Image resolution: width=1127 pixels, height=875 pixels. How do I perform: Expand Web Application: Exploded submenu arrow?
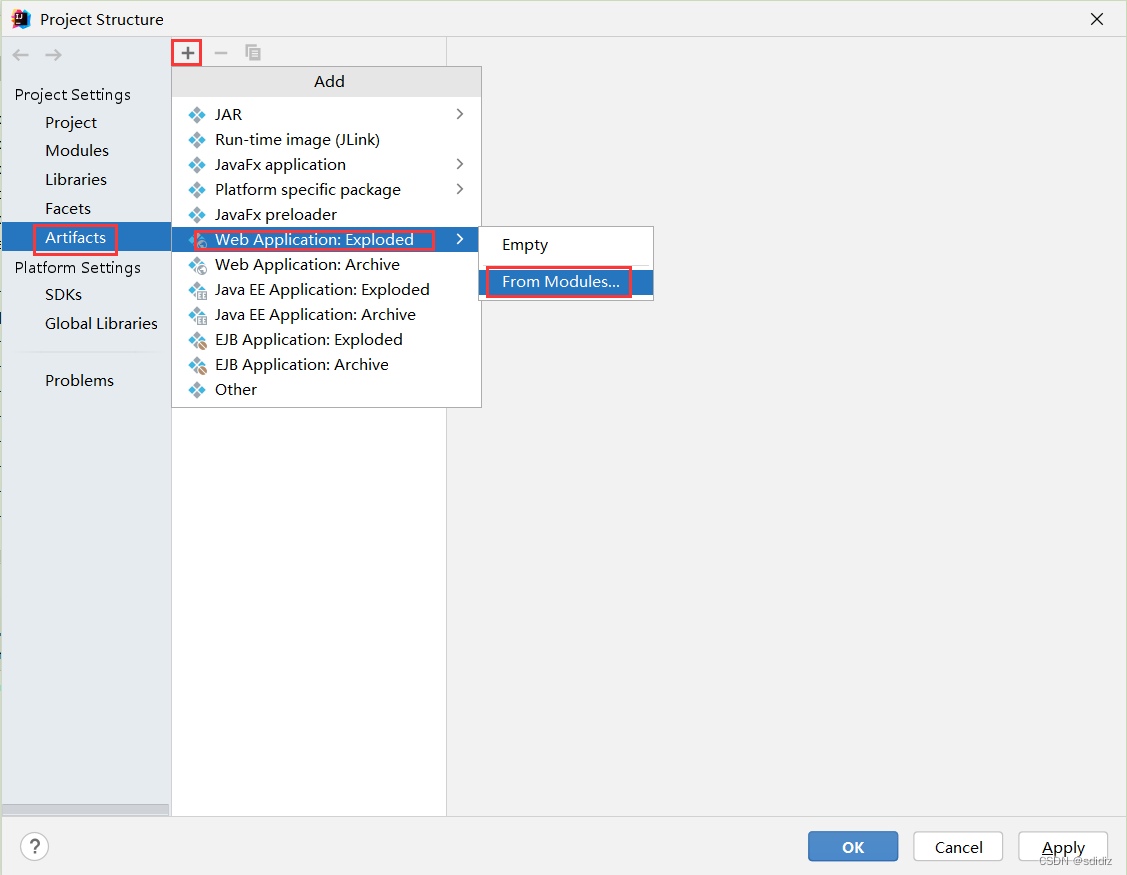pyautogui.click(x=460, y=239)
